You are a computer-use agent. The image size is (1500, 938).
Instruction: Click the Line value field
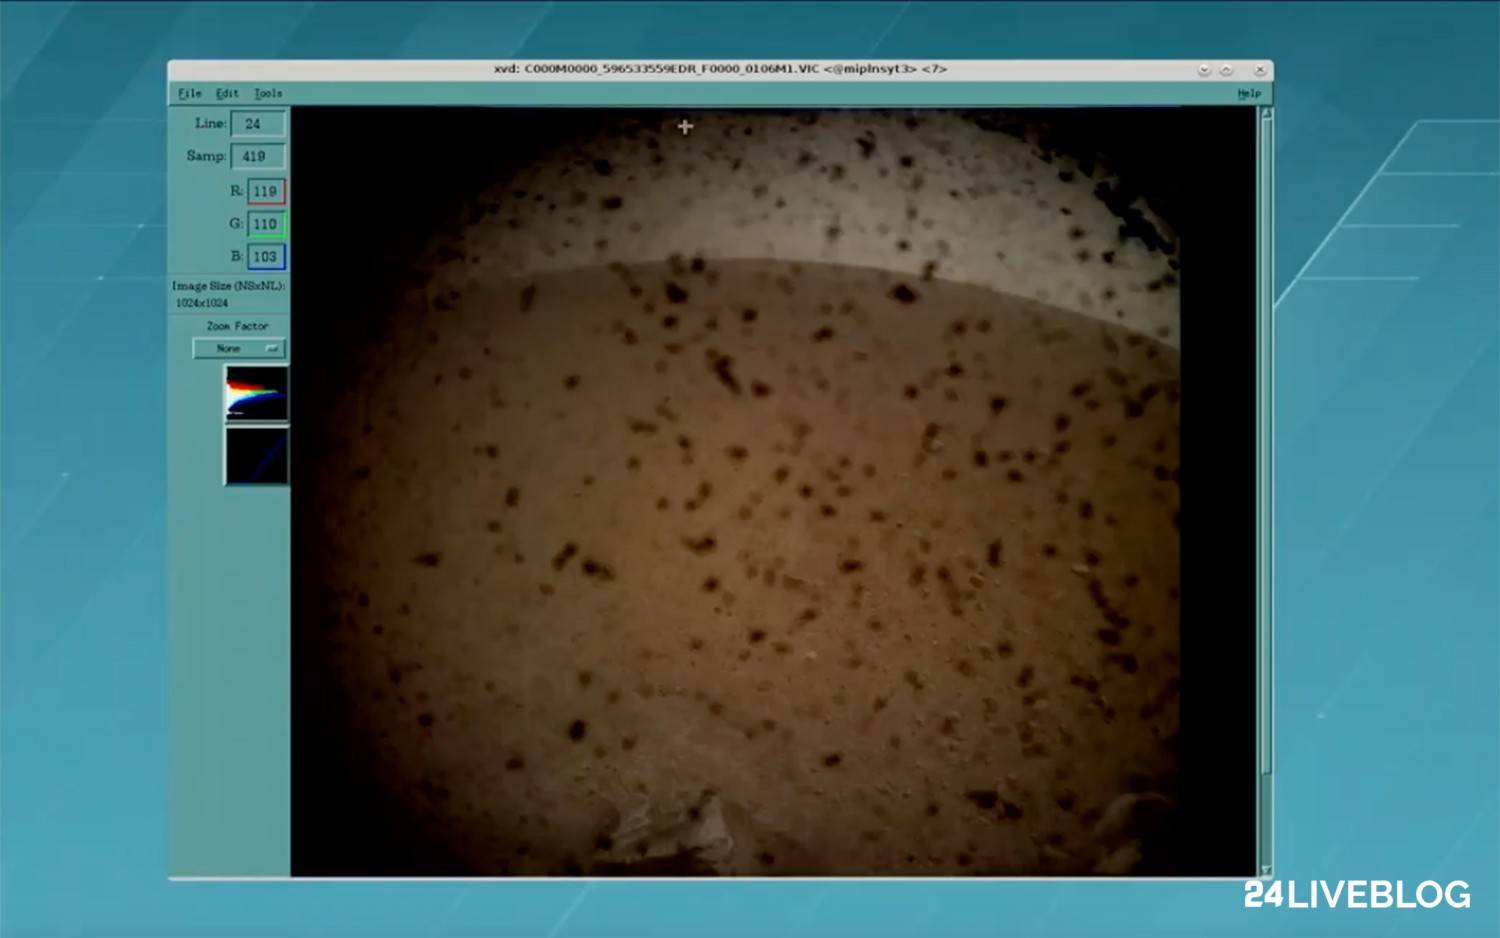(258, 124)
